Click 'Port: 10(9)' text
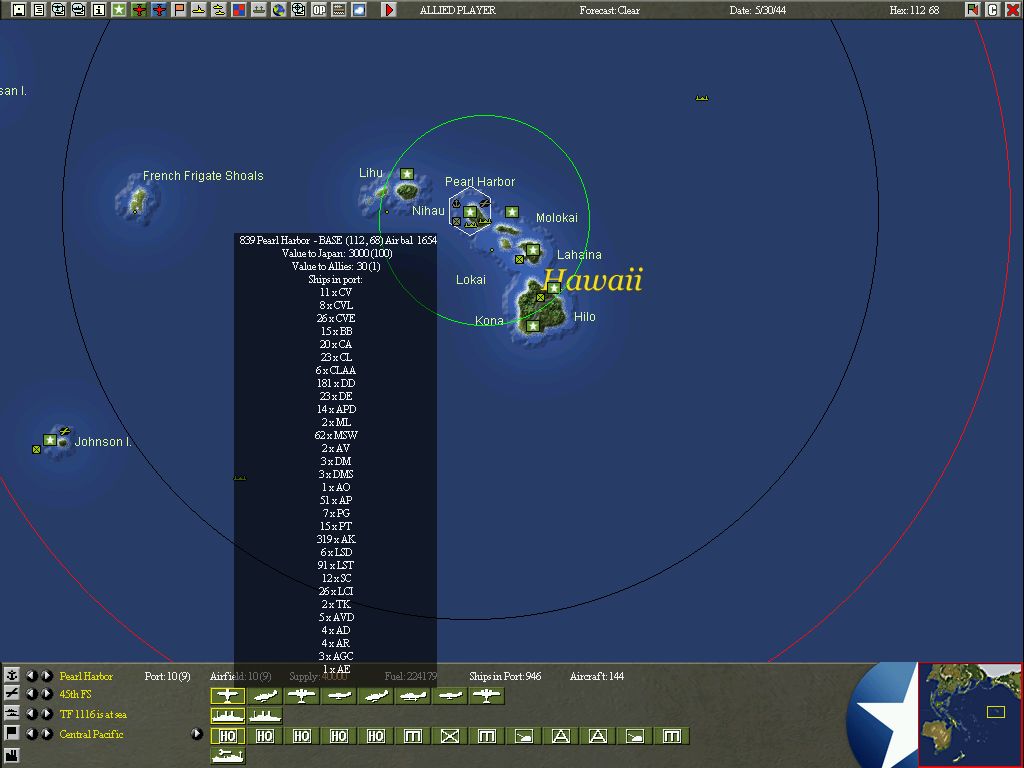 coord(167,676)
